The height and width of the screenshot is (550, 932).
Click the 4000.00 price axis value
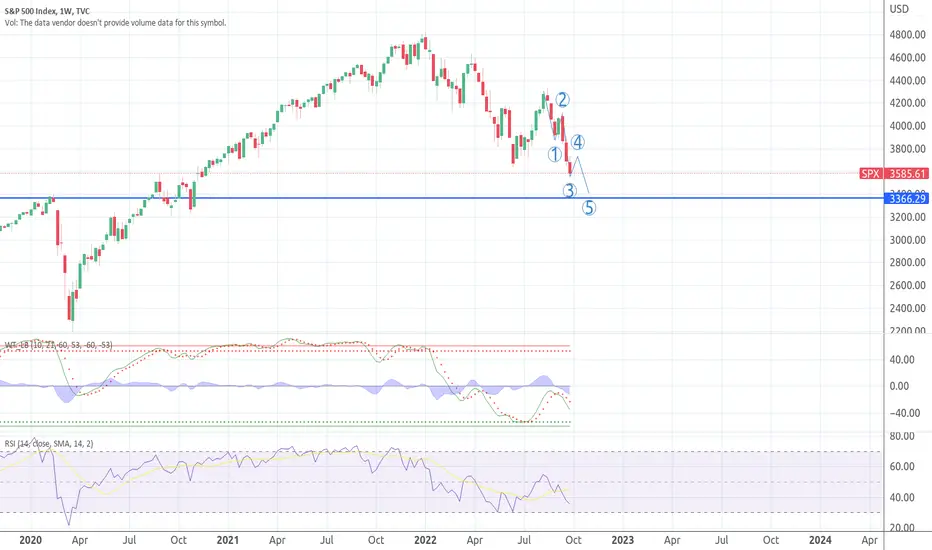click(x=907, y=126)
